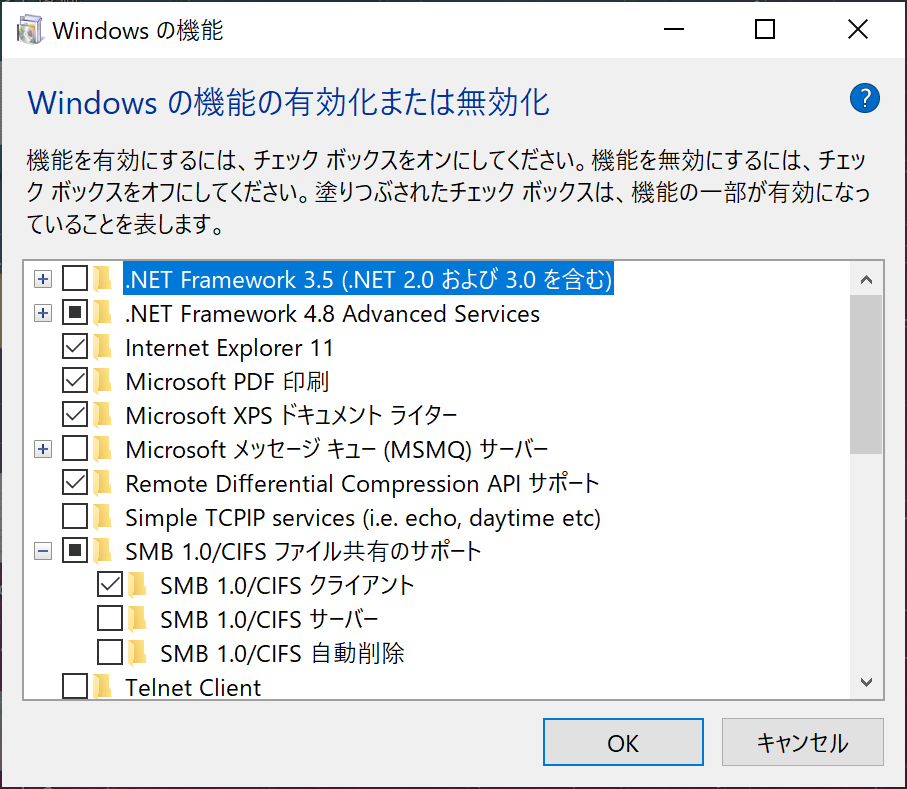Open the blue help question mark icon
The height and width of the screenshot is (789, 907).
pyautogui.click(x=865, y=98)
